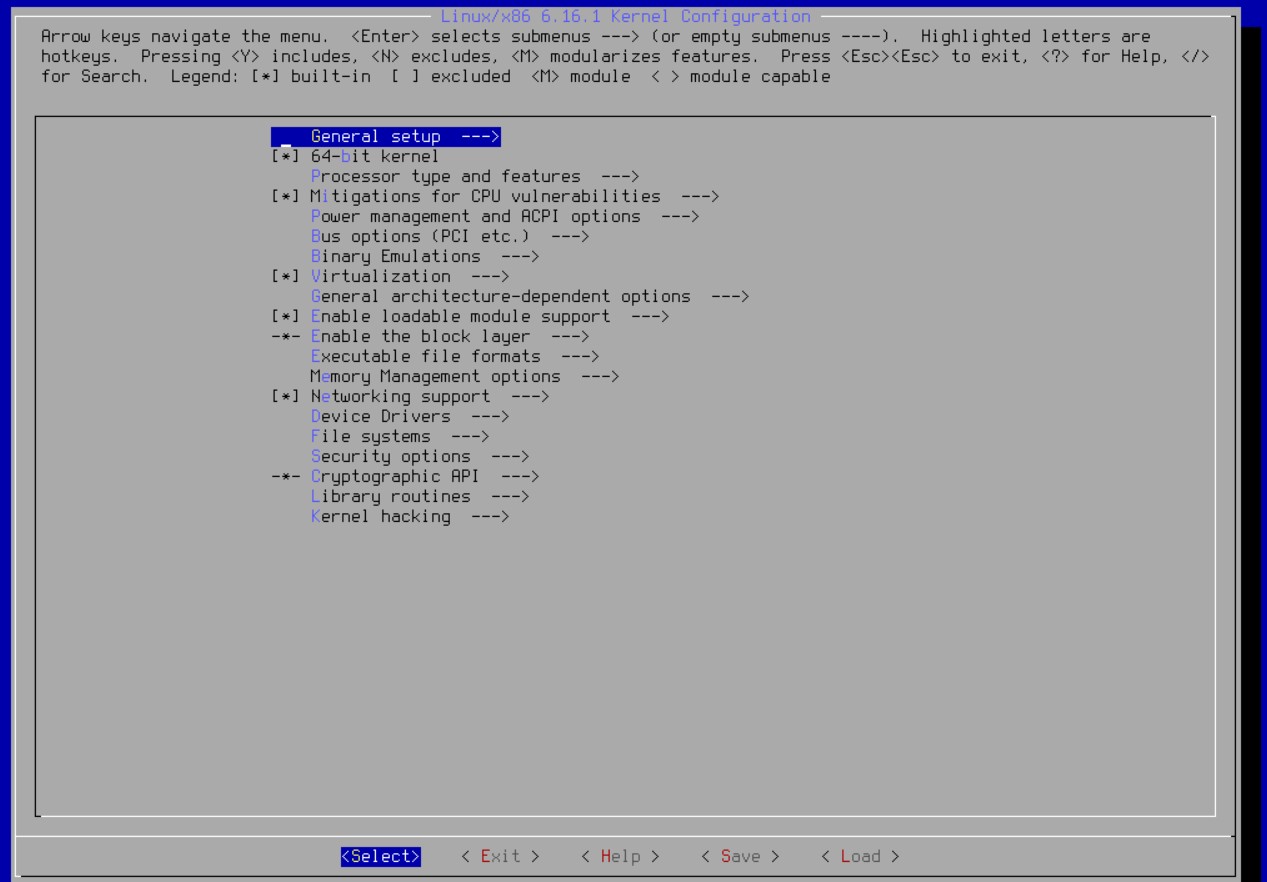
Task: Toggle the 64-bit kernel checkbox
Action: pos(285,156)
